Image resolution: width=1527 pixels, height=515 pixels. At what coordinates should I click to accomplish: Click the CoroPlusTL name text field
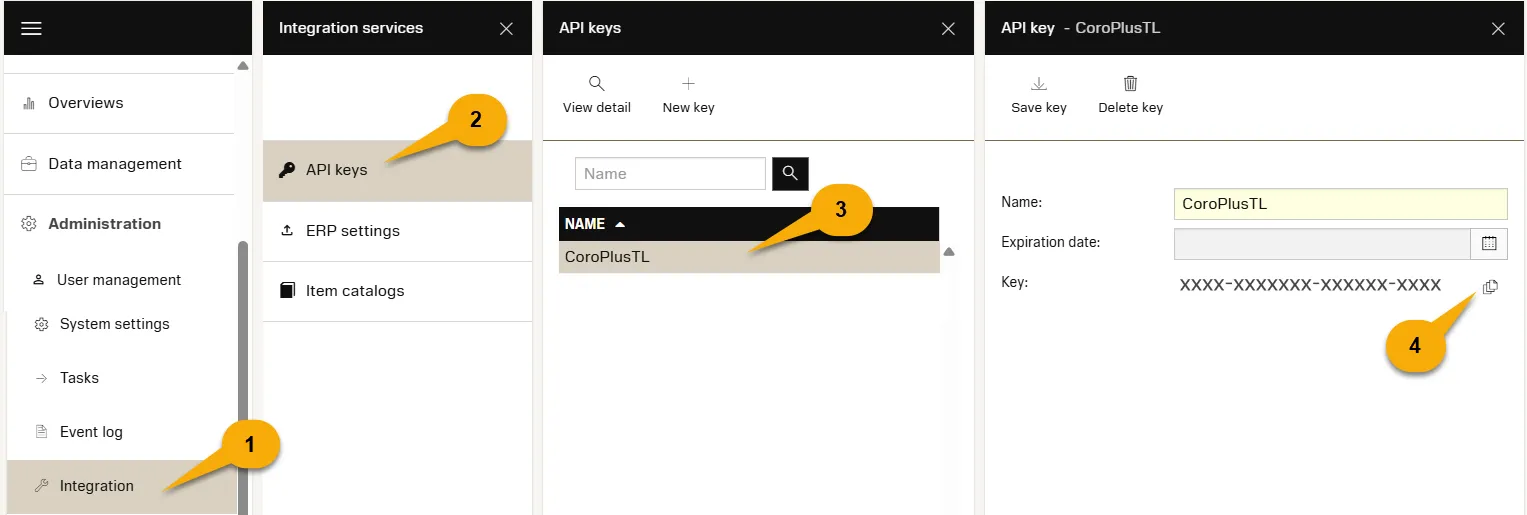pos(1339,204)
